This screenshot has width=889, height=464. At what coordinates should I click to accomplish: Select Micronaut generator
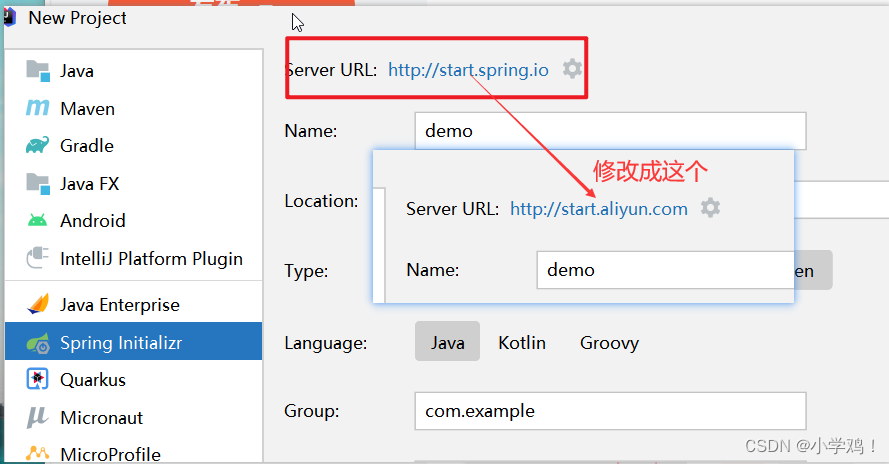[134, 417]
